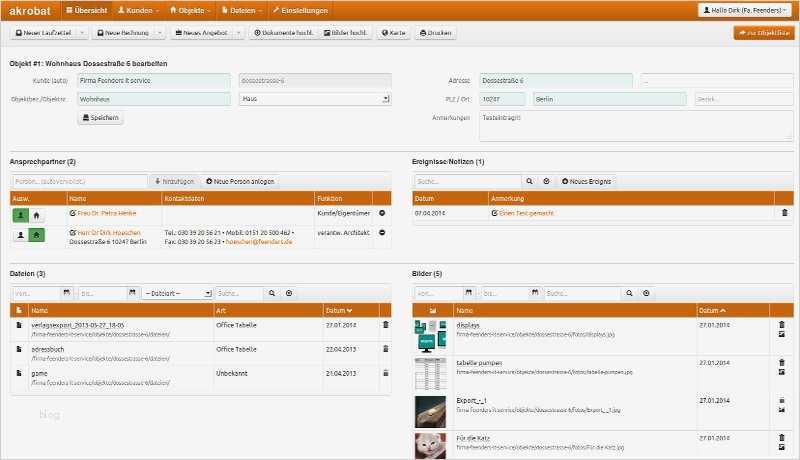The width and height of the screenshot is (800, 460).
Task: Open contact Herr Dr. Dirk Hoeschen link
Action: coord(109,233)
